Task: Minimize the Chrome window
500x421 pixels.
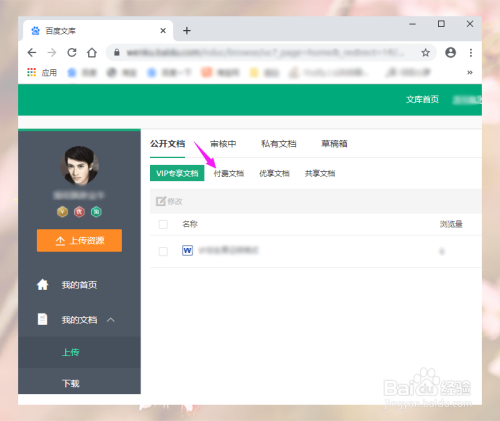Action: coord(412,24)
